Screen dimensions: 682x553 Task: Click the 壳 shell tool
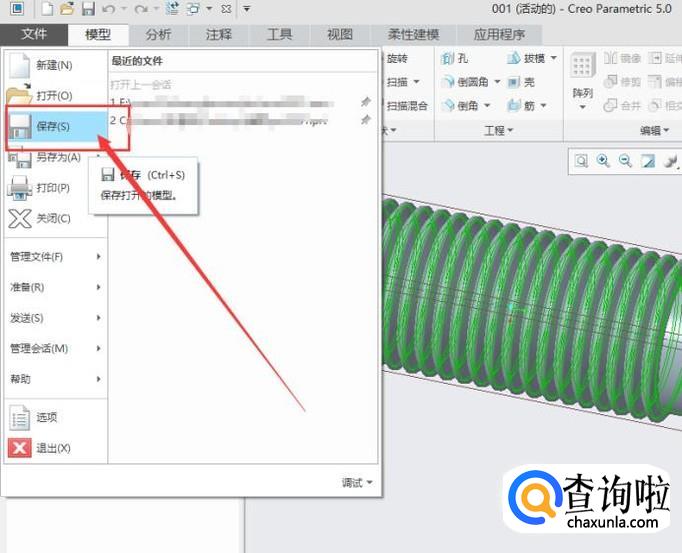[x=521, y=82]
